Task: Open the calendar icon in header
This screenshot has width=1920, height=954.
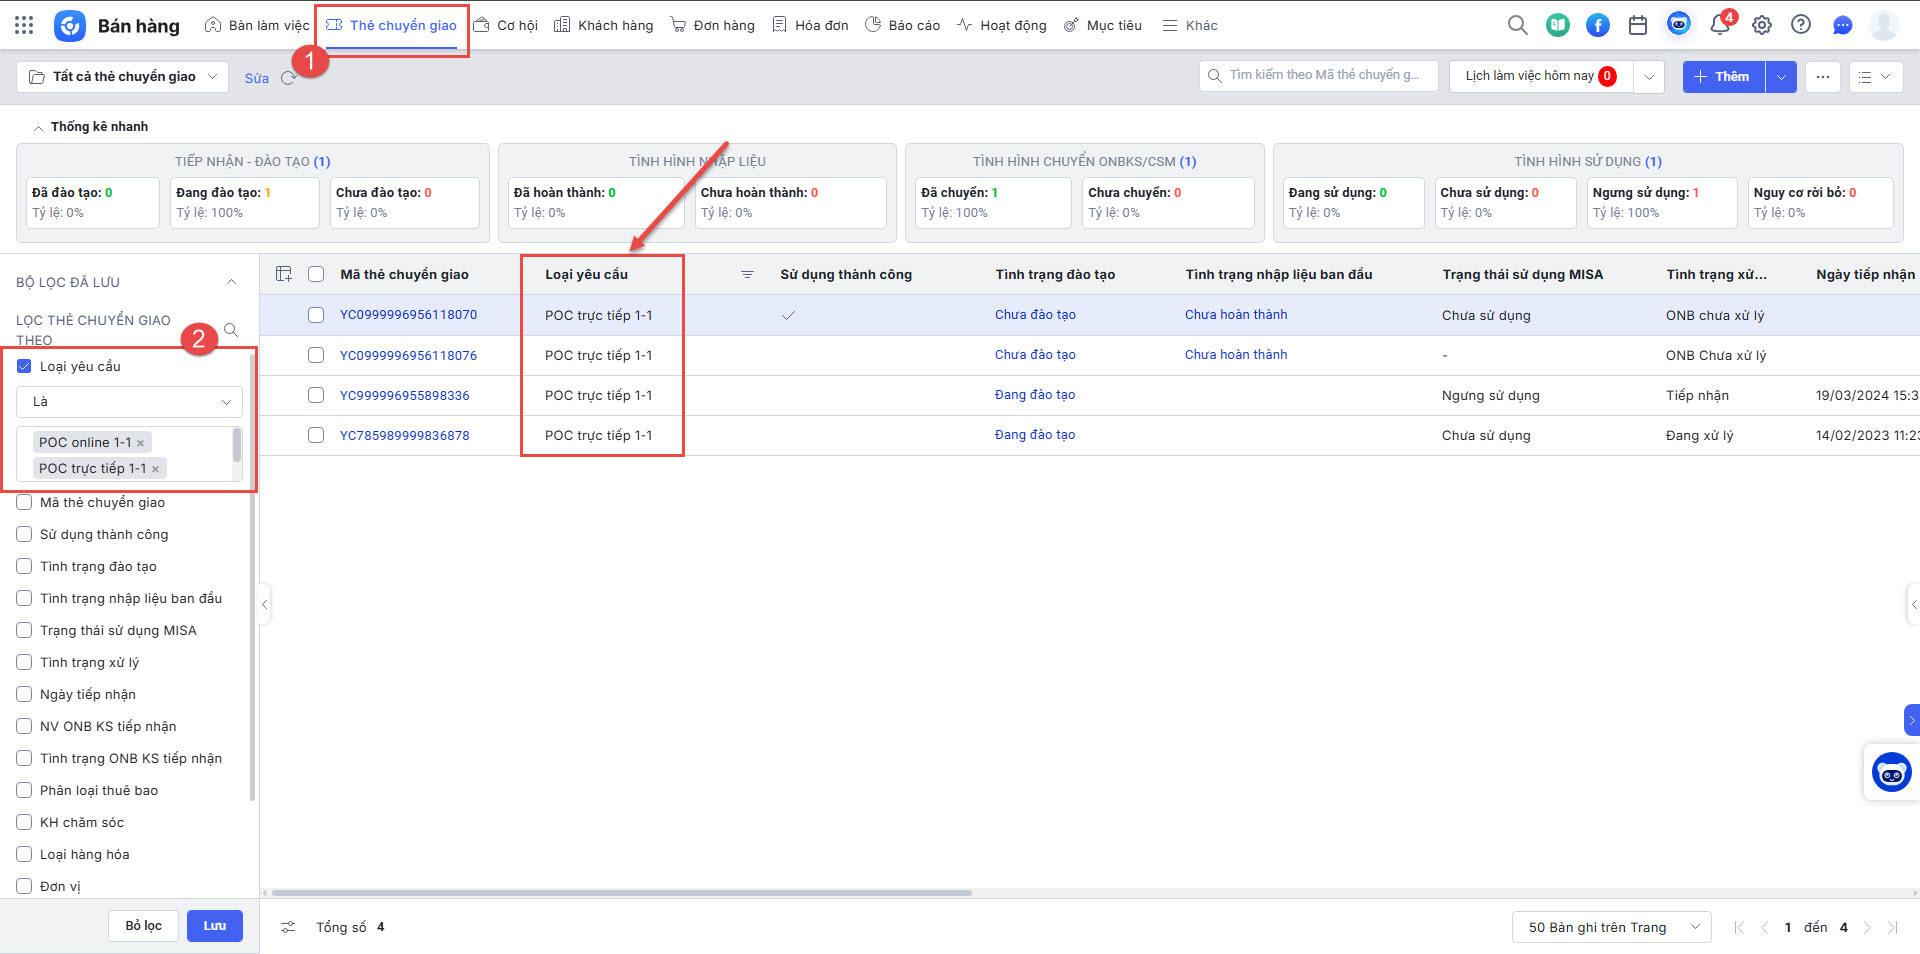Action: (1637, 25)
